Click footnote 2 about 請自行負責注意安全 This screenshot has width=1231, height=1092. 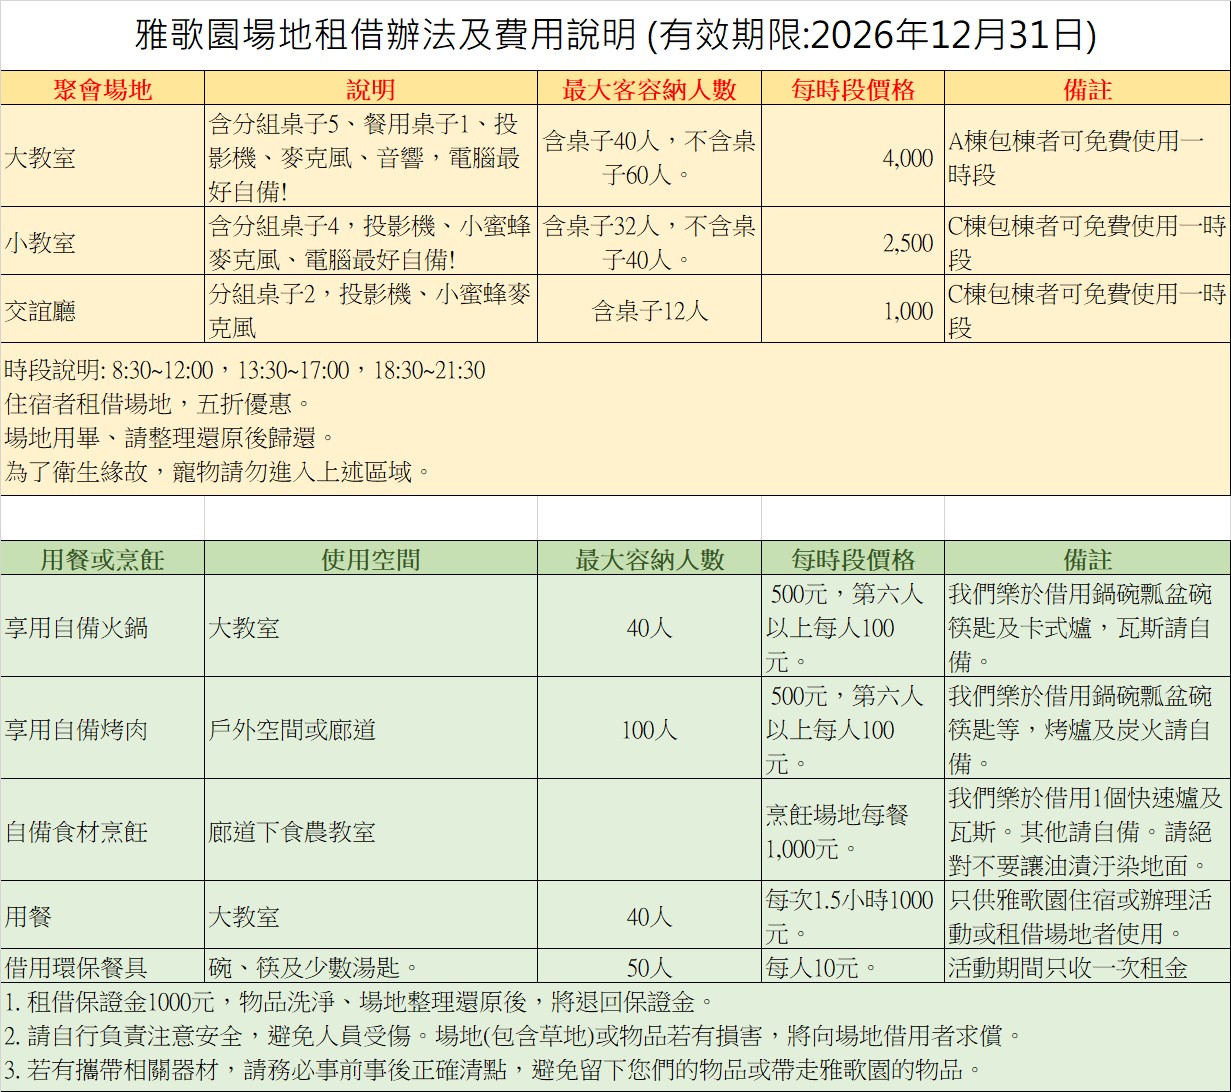pyautogui.click(x=513, y=1034)
